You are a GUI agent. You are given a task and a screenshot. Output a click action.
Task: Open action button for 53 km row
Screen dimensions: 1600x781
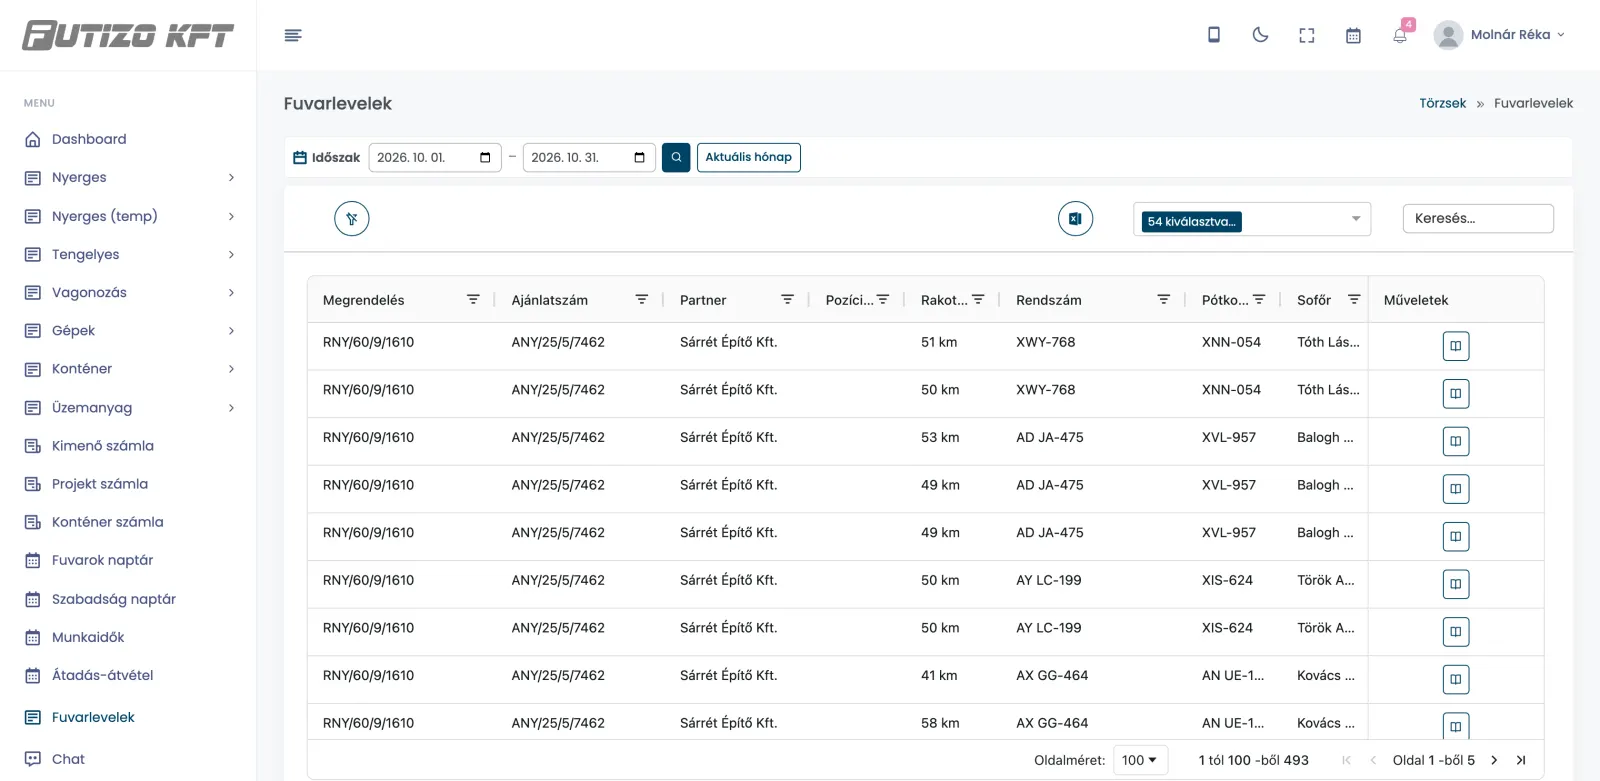point(1456,441)
